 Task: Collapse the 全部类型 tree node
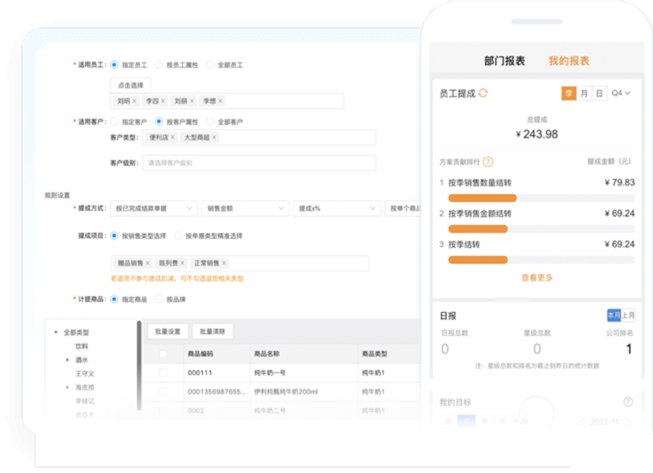(x=56, y=332)
